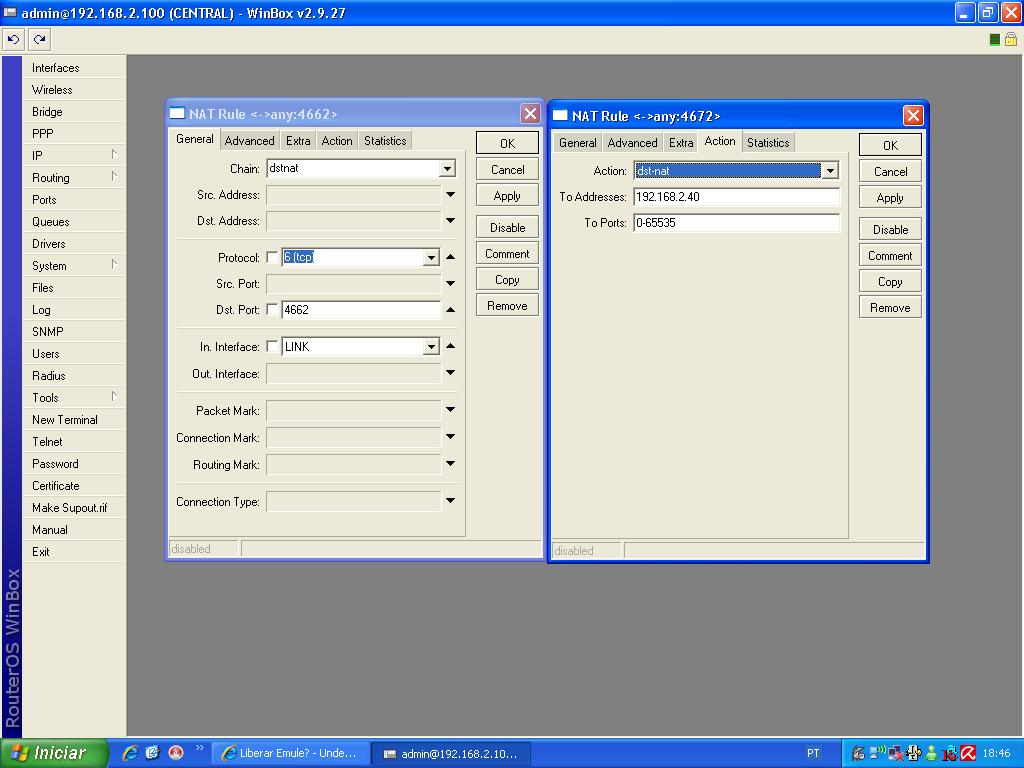Switch to General tab in 4672 rule
1024x768 pixels.
tap(577, 142)
